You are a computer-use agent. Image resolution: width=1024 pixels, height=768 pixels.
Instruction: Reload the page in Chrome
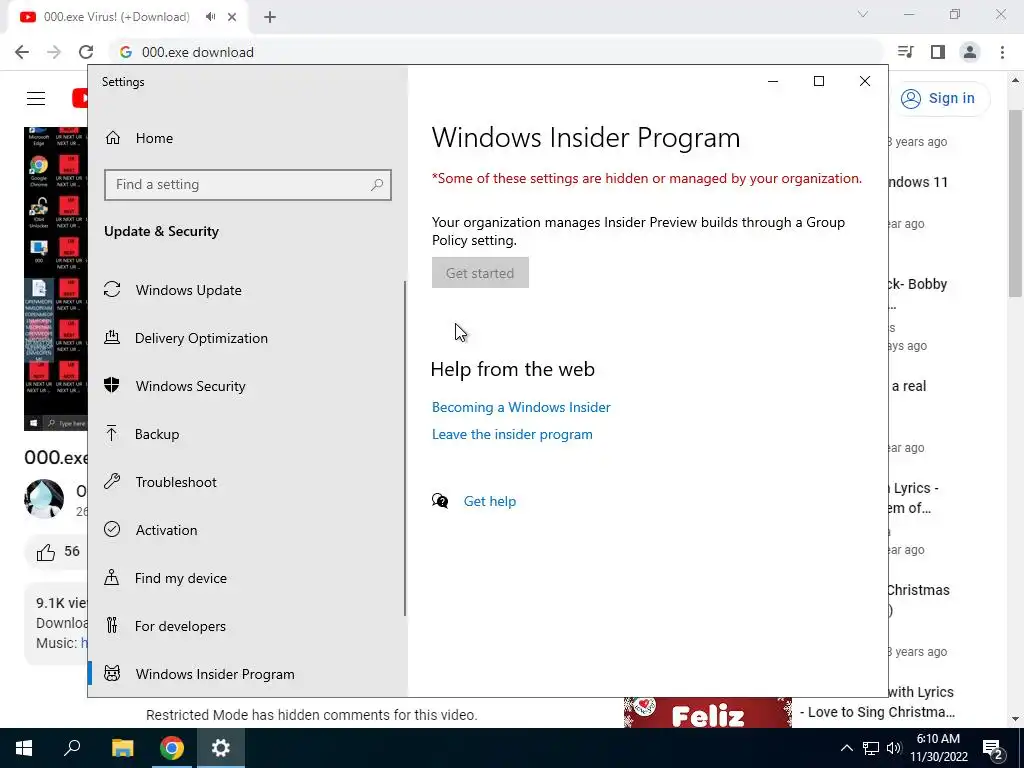[86, 52]
